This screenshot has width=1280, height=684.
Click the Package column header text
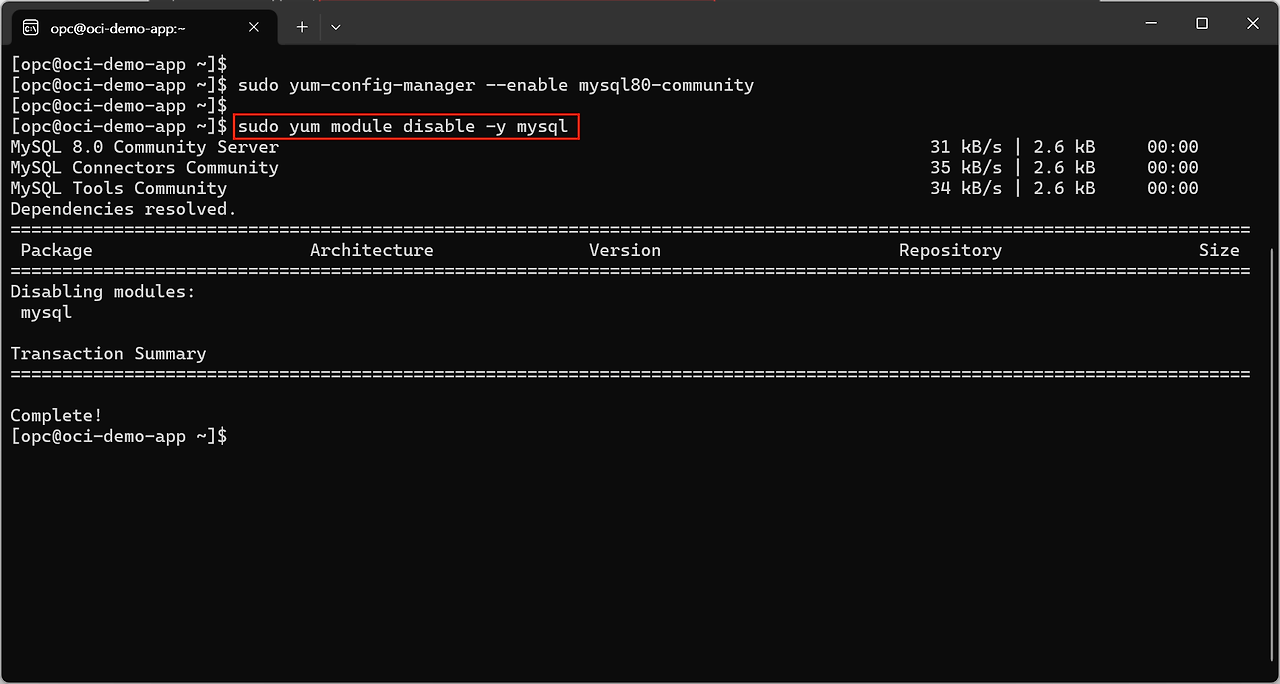point(56,250)
